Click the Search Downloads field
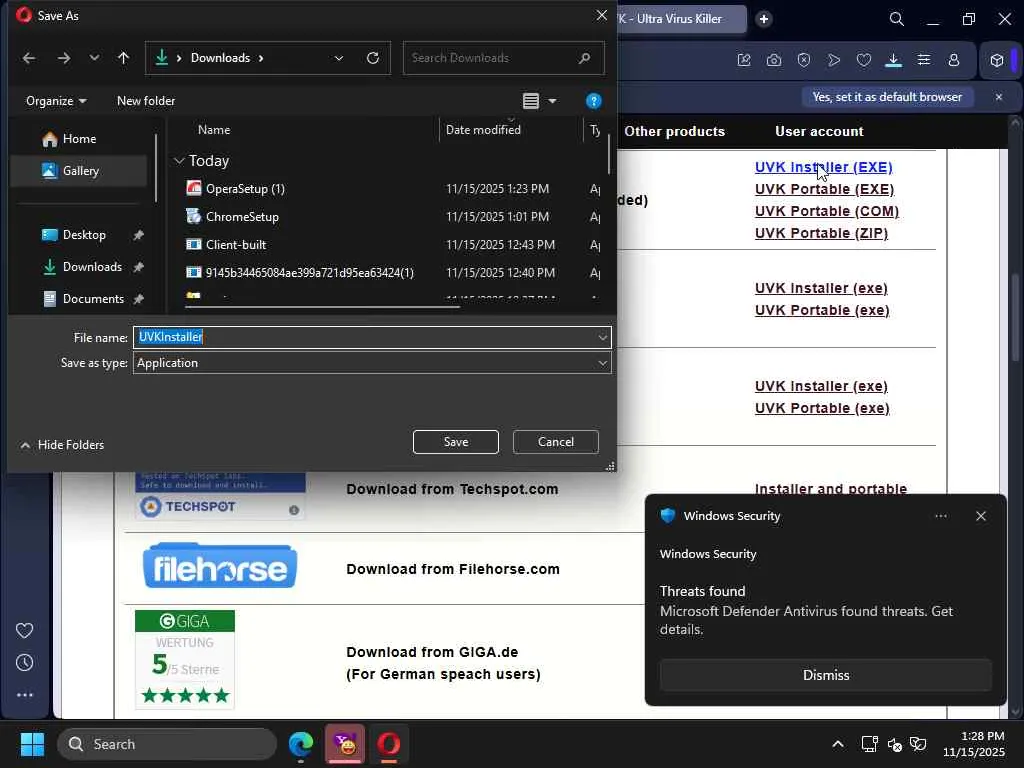 click(x=504, y=58)
